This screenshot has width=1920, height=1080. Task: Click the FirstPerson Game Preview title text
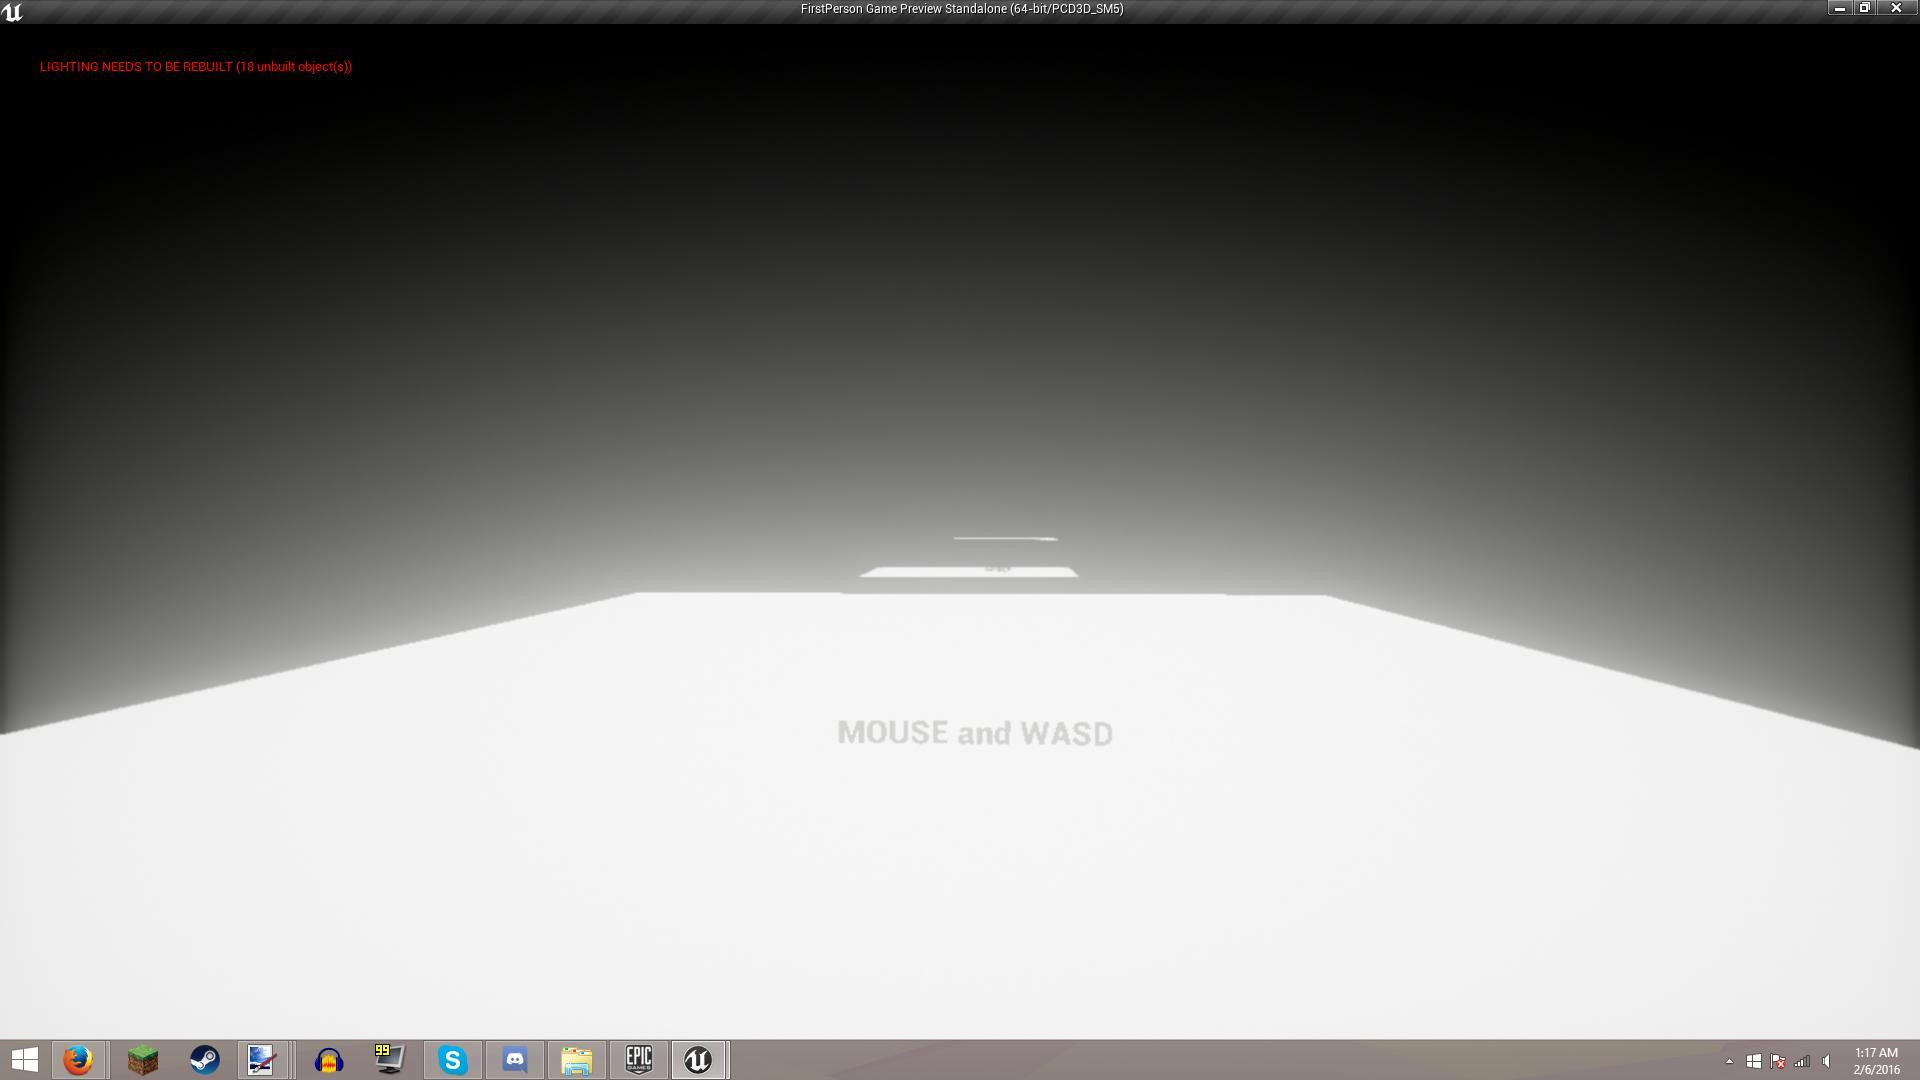(961, 9)
